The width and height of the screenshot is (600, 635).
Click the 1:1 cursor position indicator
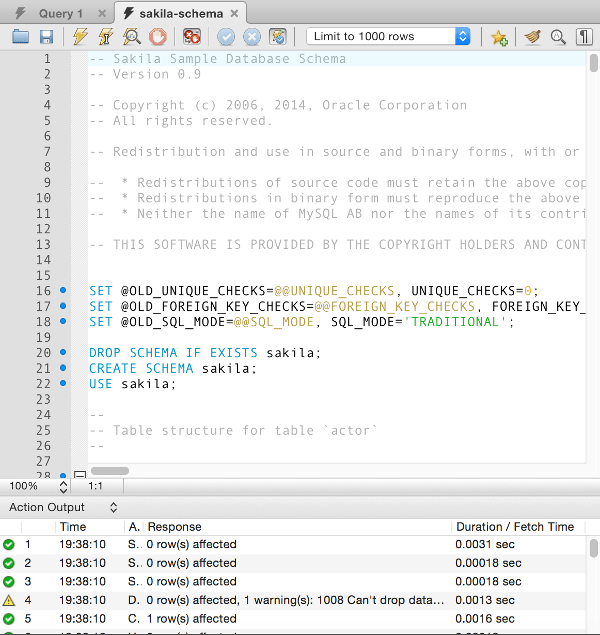(96, 486)
